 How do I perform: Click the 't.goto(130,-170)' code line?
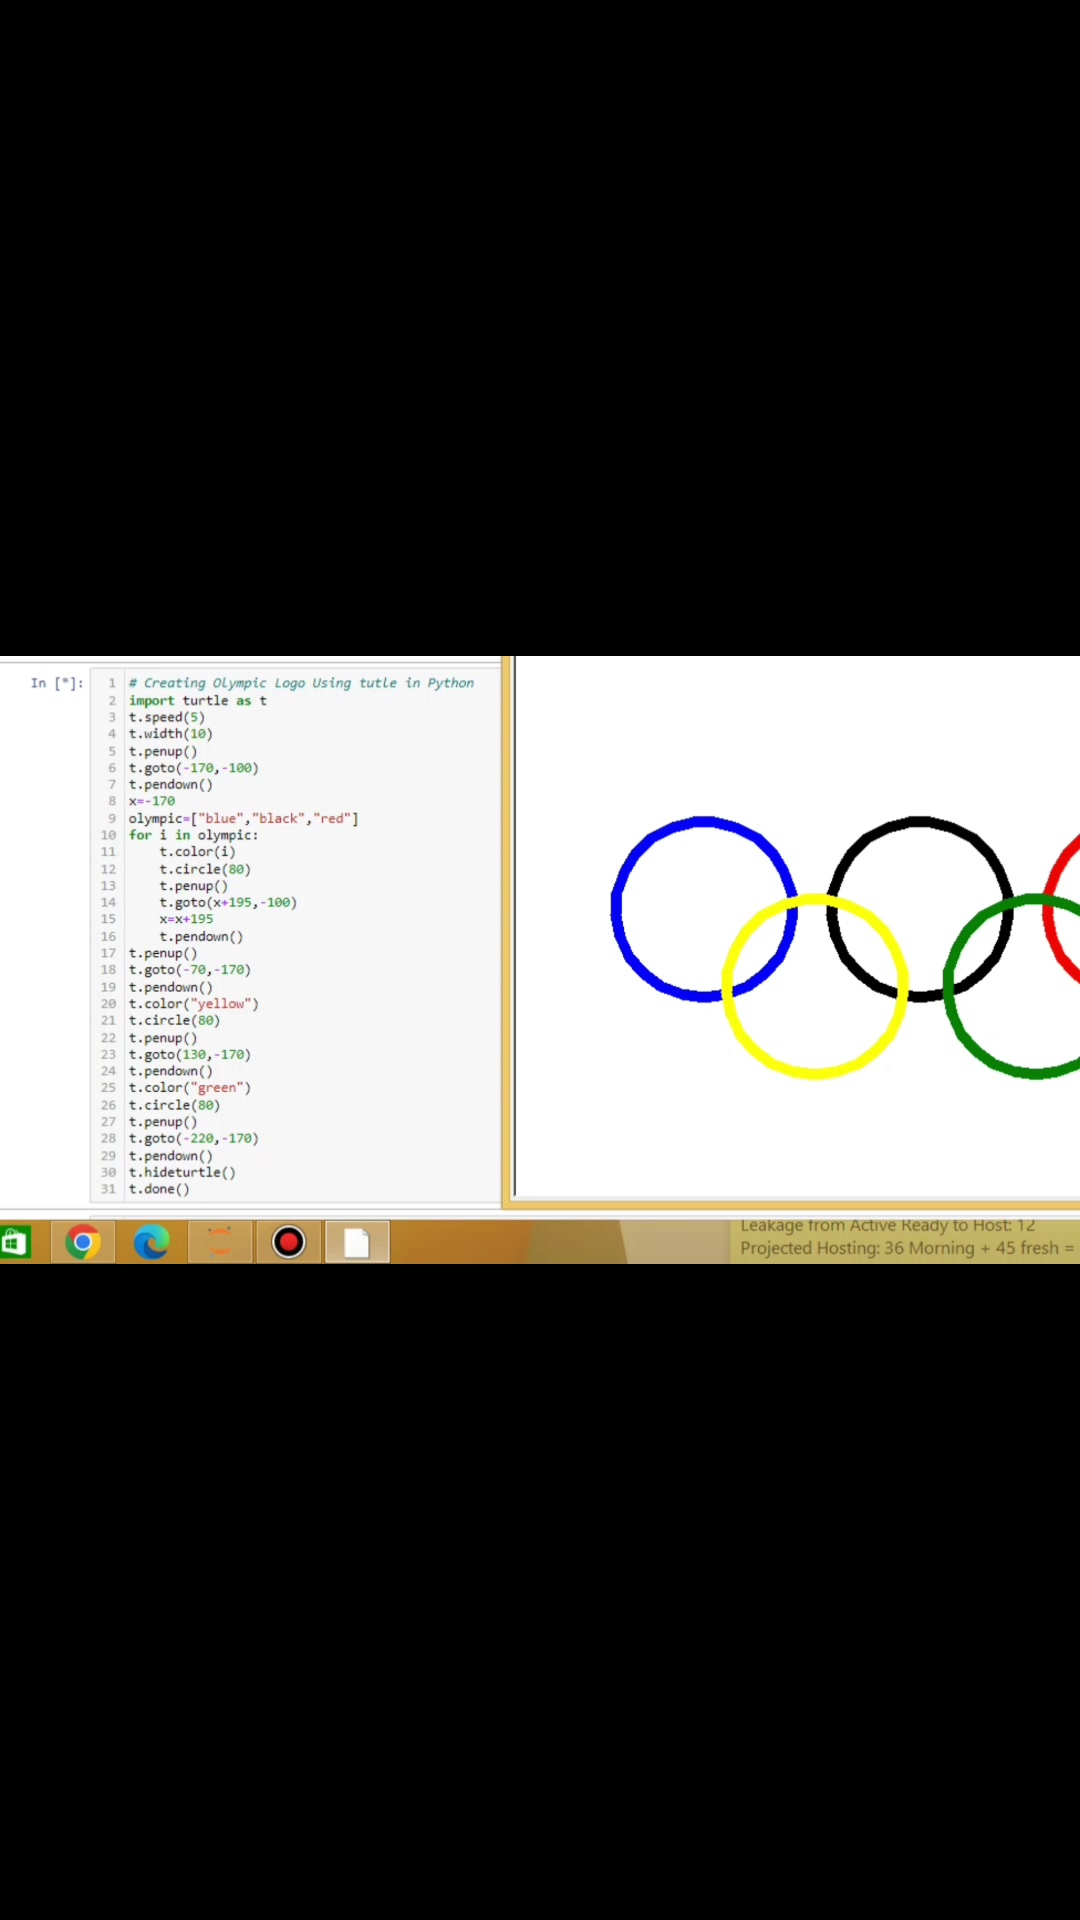coord(189,1054)
